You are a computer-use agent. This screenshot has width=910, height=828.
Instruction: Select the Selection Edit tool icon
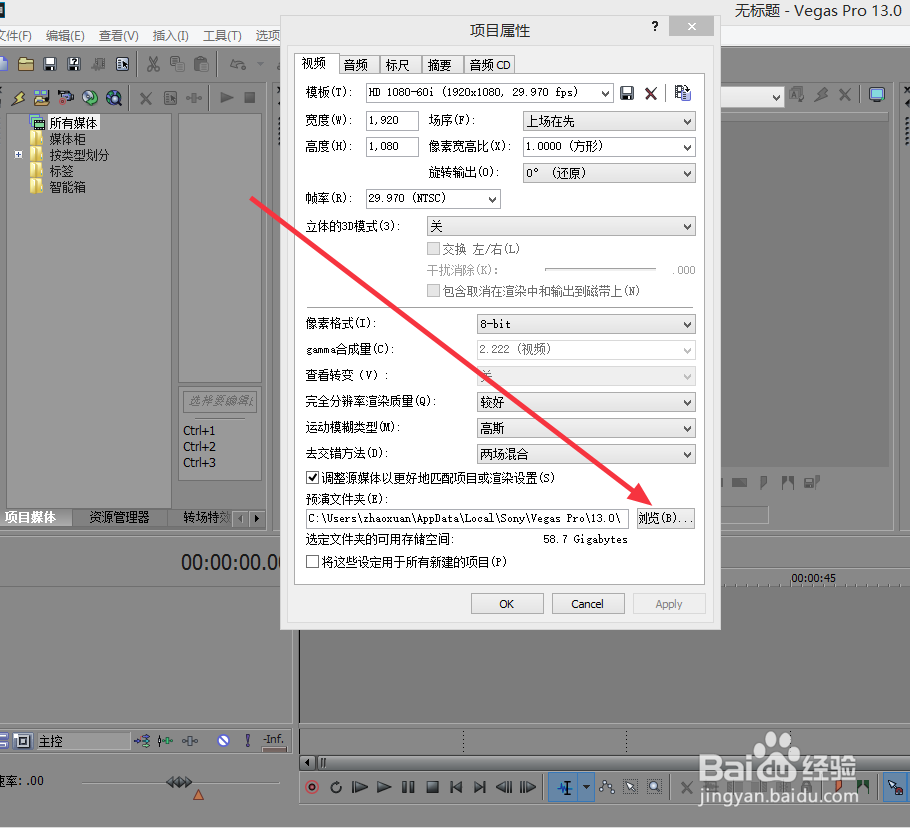point(631,787)
